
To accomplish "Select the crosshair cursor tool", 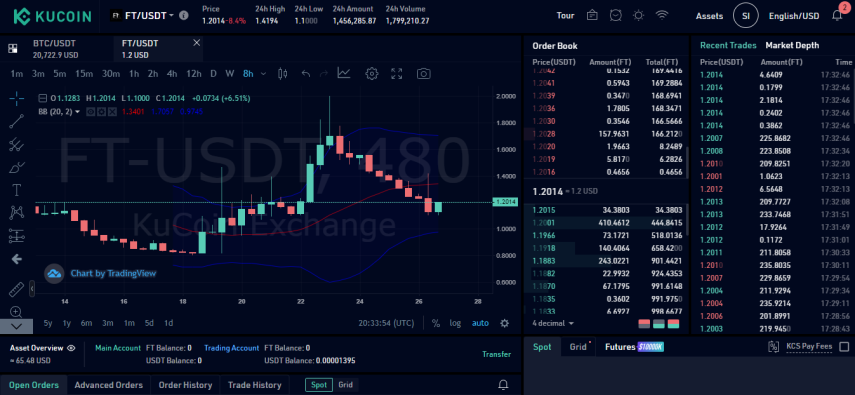I will click(17, 99).
